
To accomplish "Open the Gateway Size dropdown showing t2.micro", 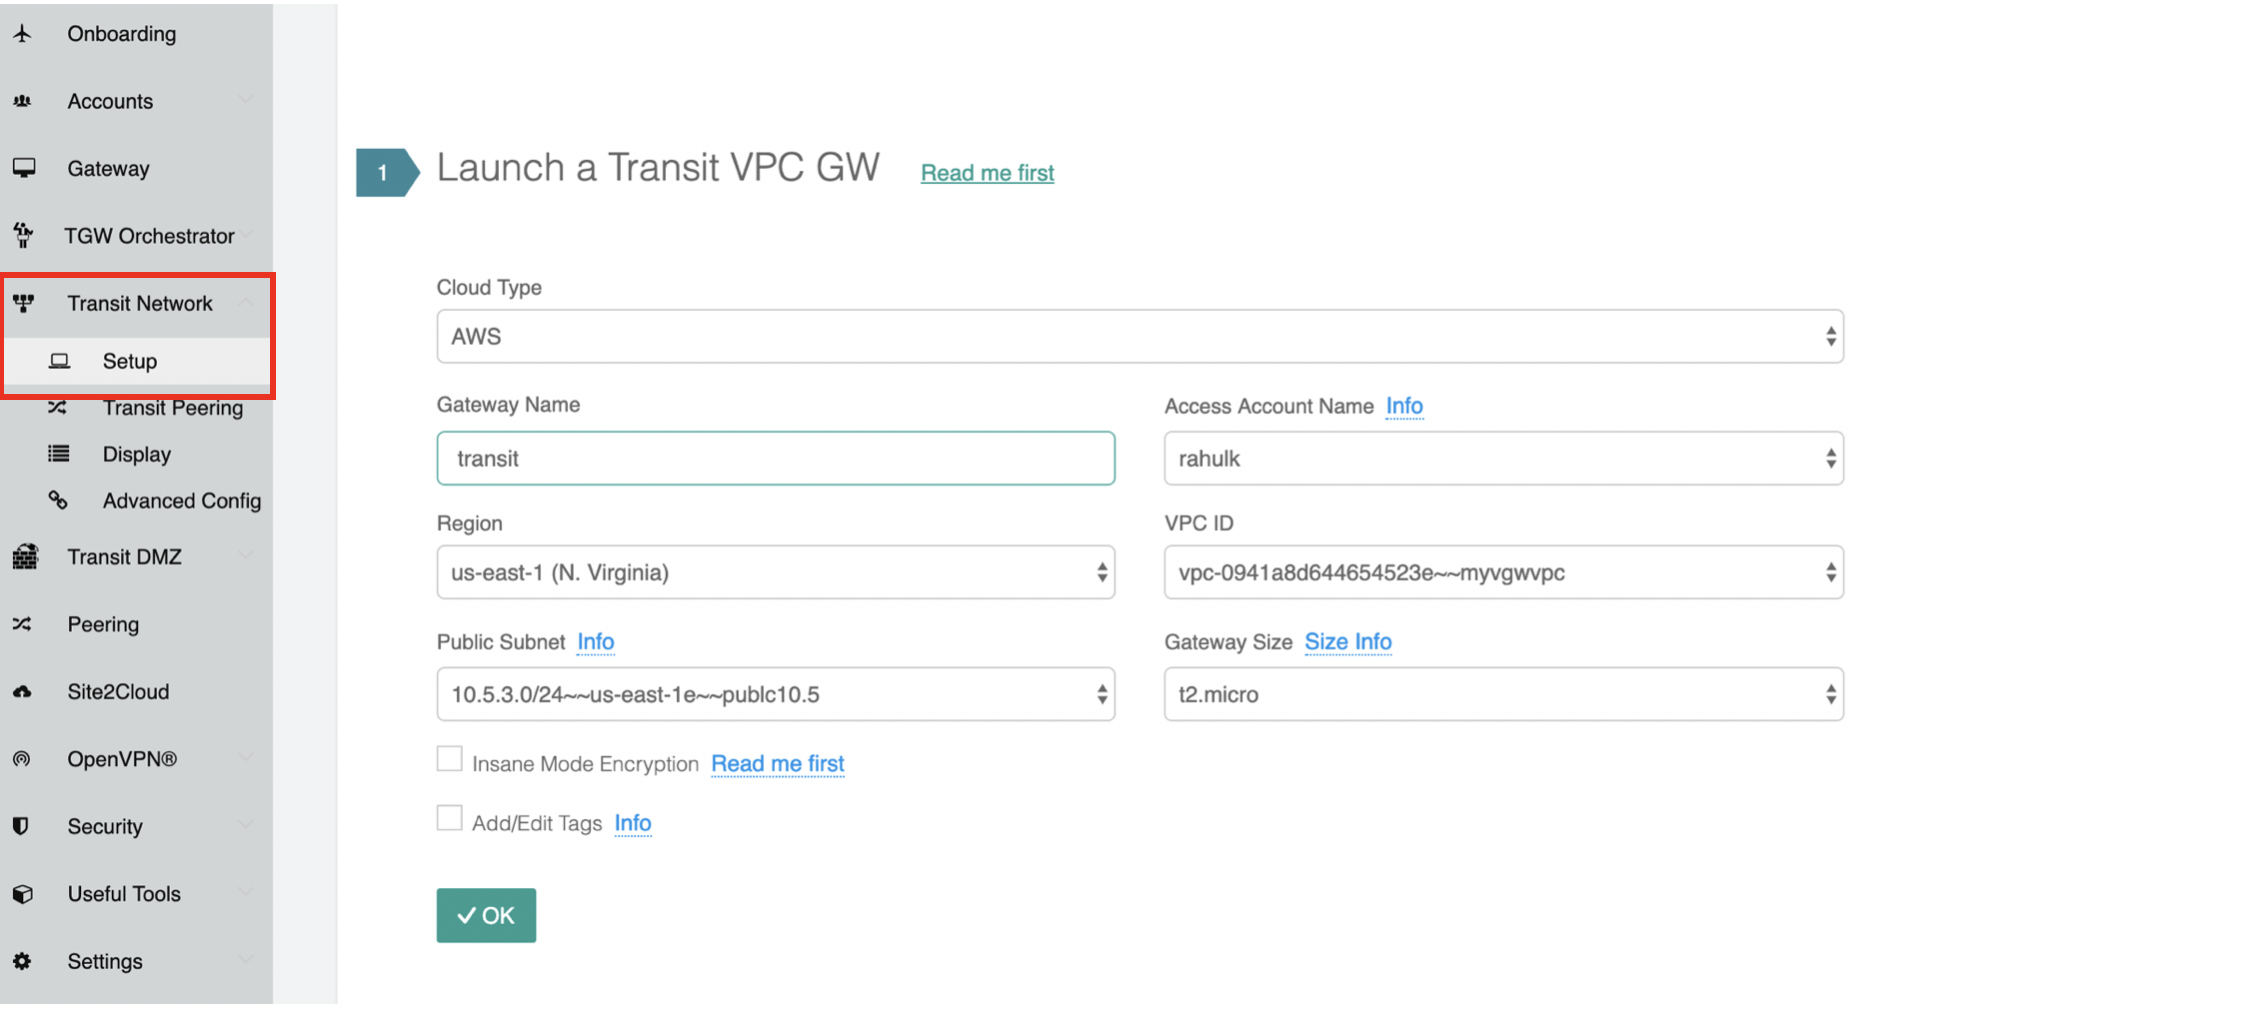I will click(1502, 695).
